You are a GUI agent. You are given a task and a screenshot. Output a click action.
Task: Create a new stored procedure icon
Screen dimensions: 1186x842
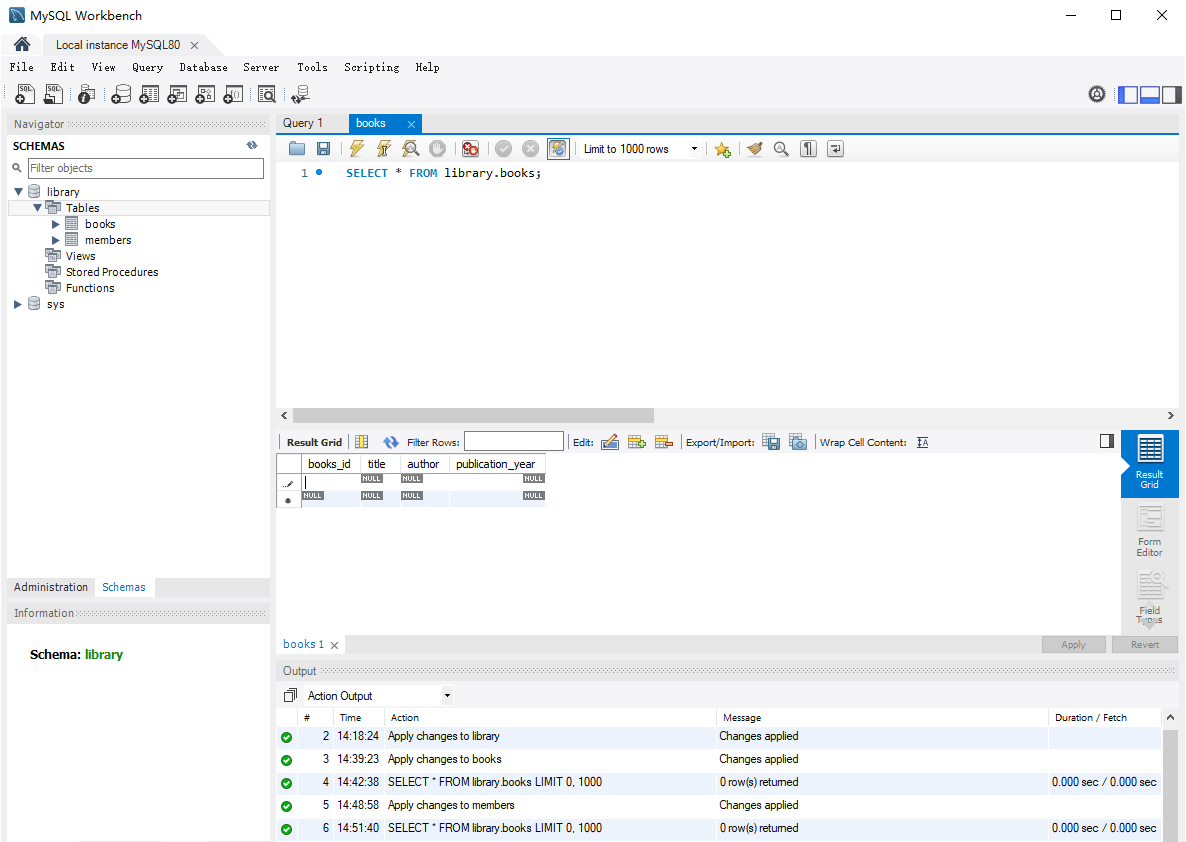pos(205,95)
